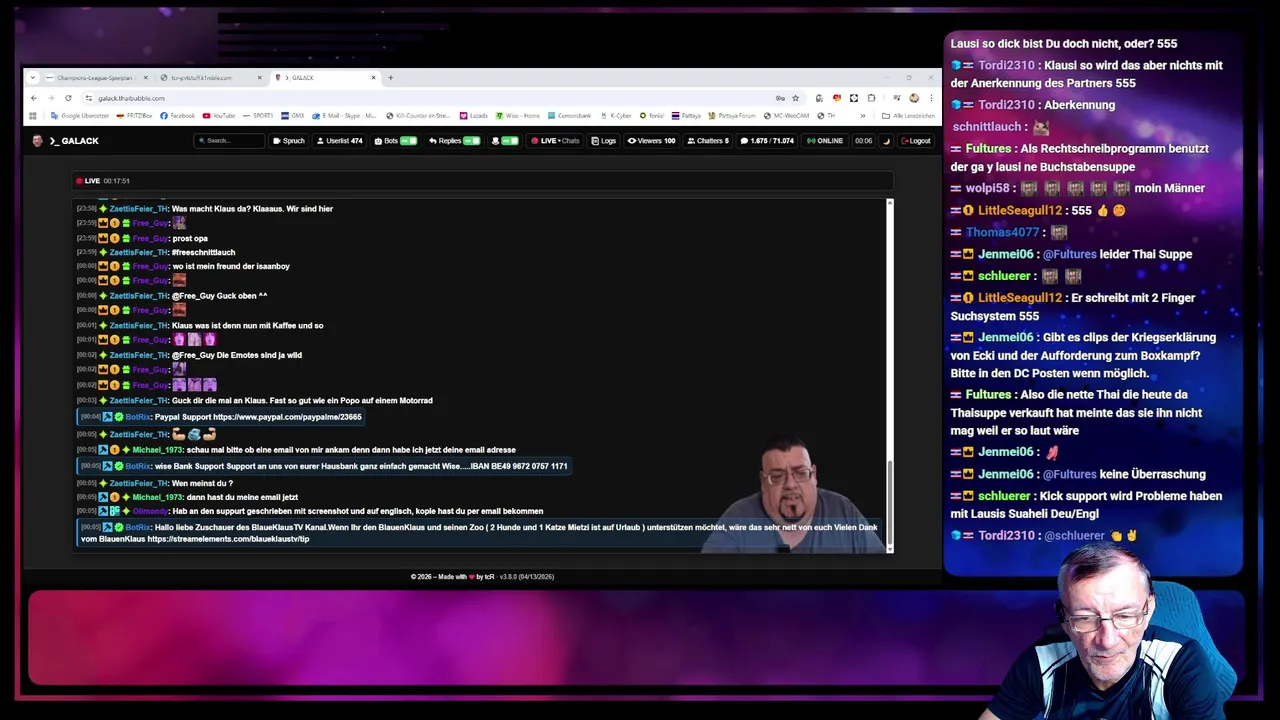Open the tab search dropdown arrow
Image resolution: width=1280 pixels, height=720 pixels.
pos(33,77)
